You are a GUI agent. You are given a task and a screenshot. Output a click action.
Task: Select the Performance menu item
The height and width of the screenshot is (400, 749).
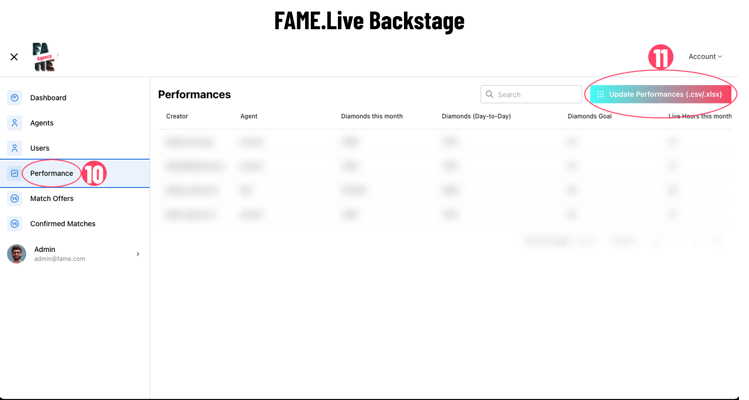[52, 173]
